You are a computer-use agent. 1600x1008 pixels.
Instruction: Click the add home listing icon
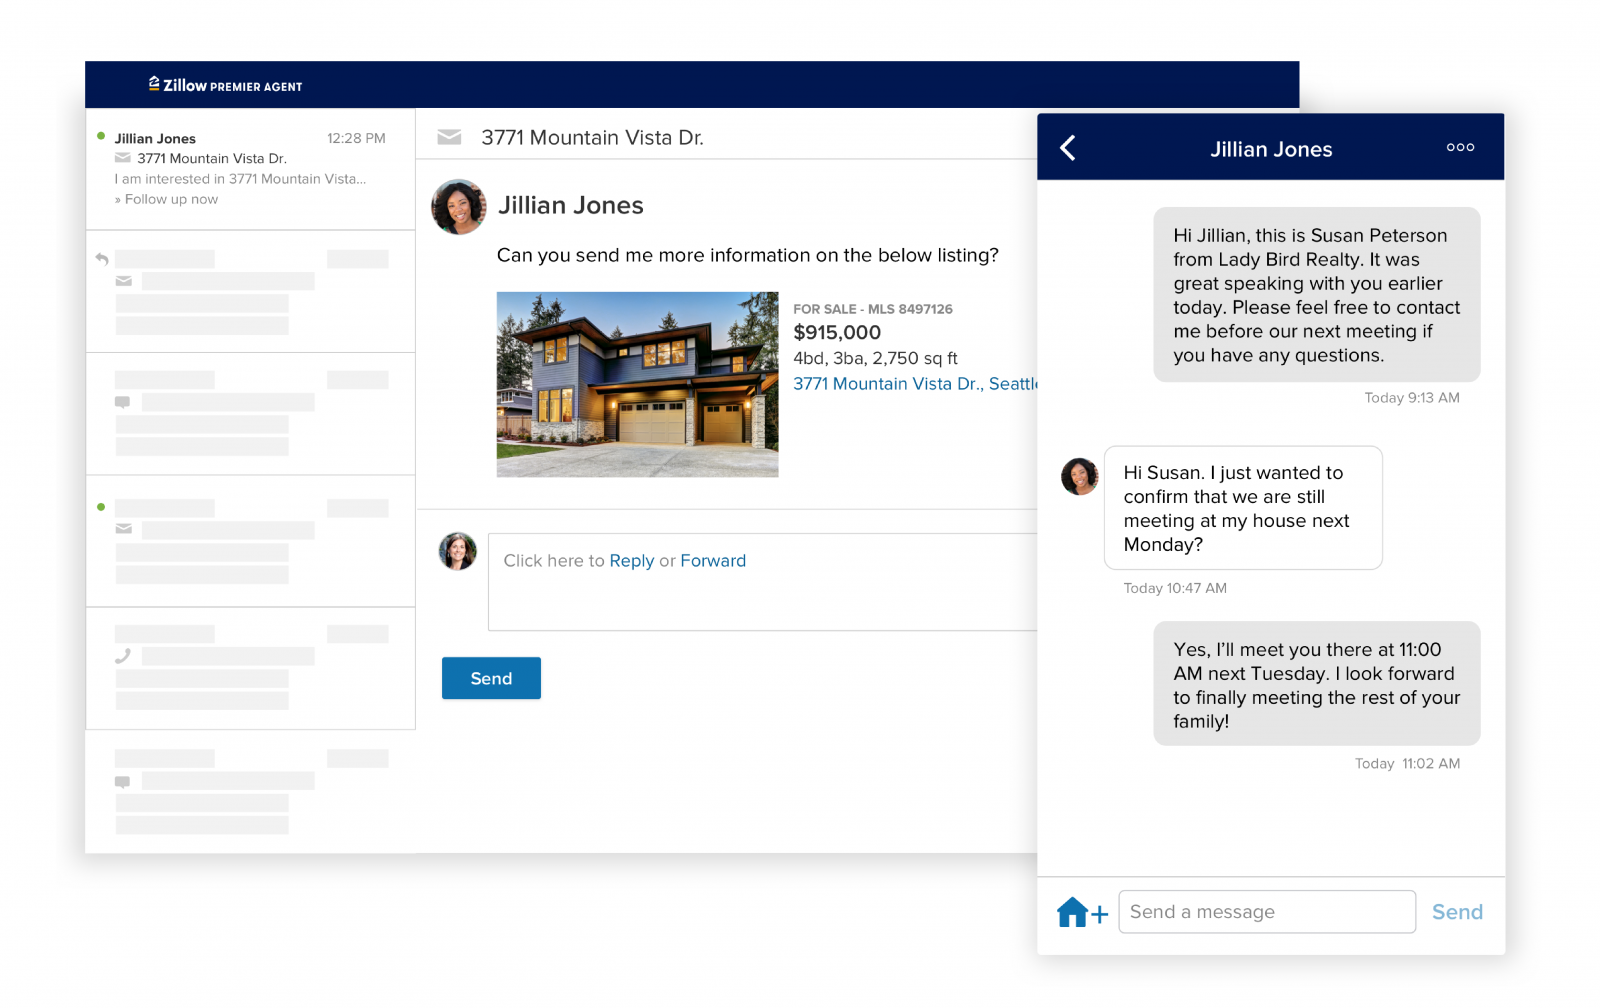(1081, 912)
